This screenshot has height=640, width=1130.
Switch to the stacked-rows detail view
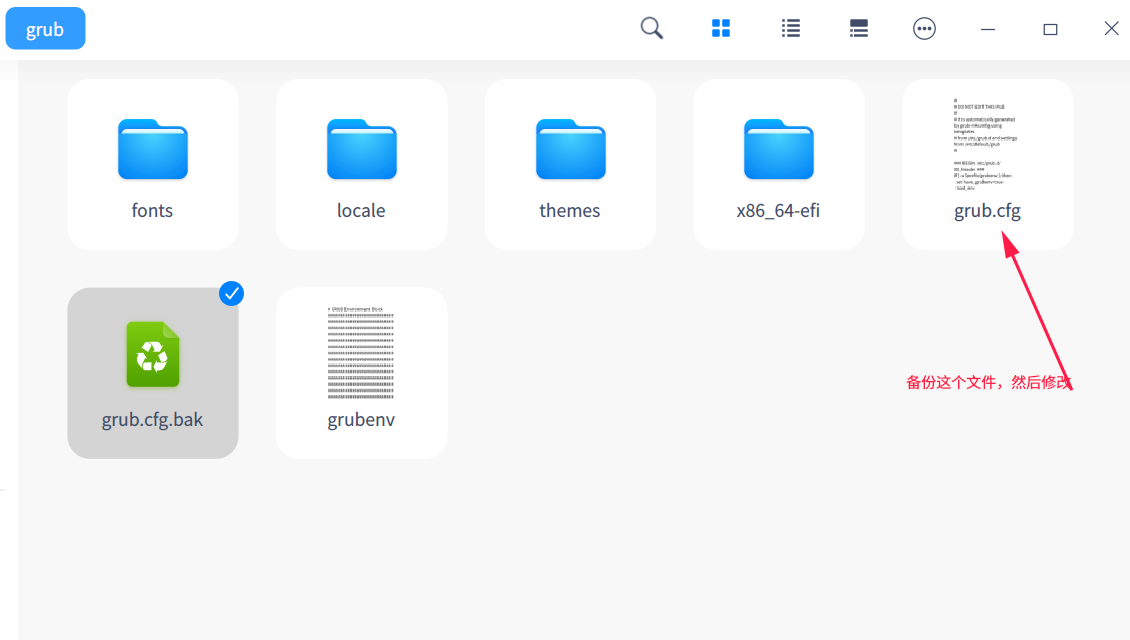pyautogui.click(x=858, y=28)
